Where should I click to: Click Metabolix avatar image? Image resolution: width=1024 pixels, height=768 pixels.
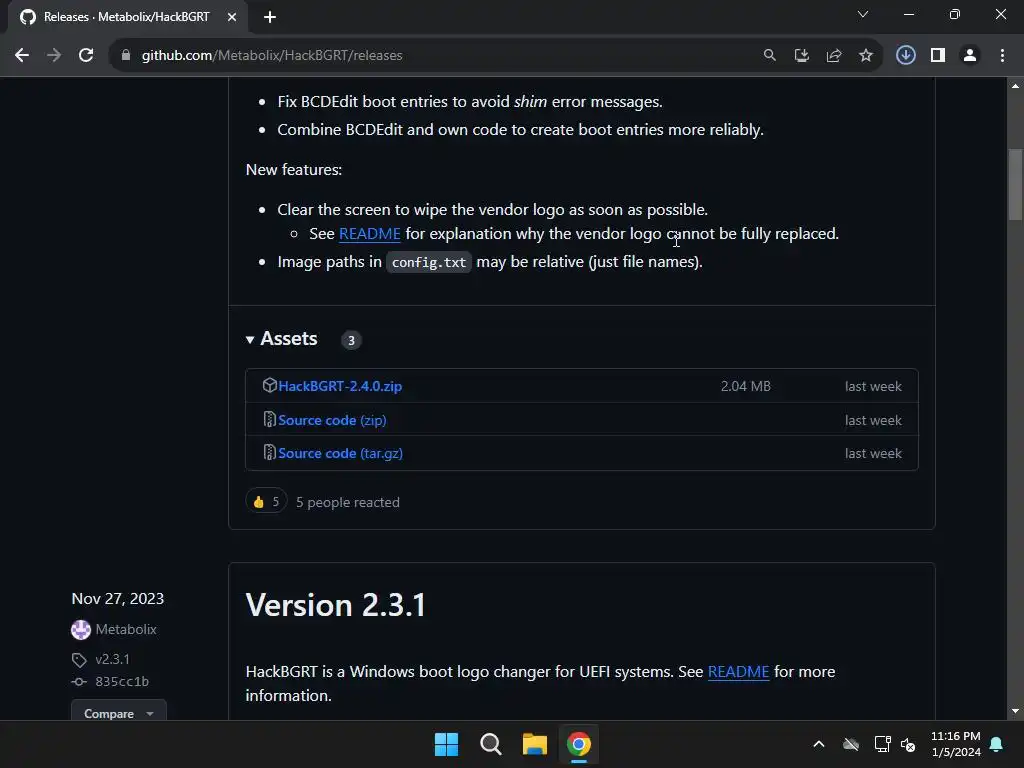pos(81,630)
